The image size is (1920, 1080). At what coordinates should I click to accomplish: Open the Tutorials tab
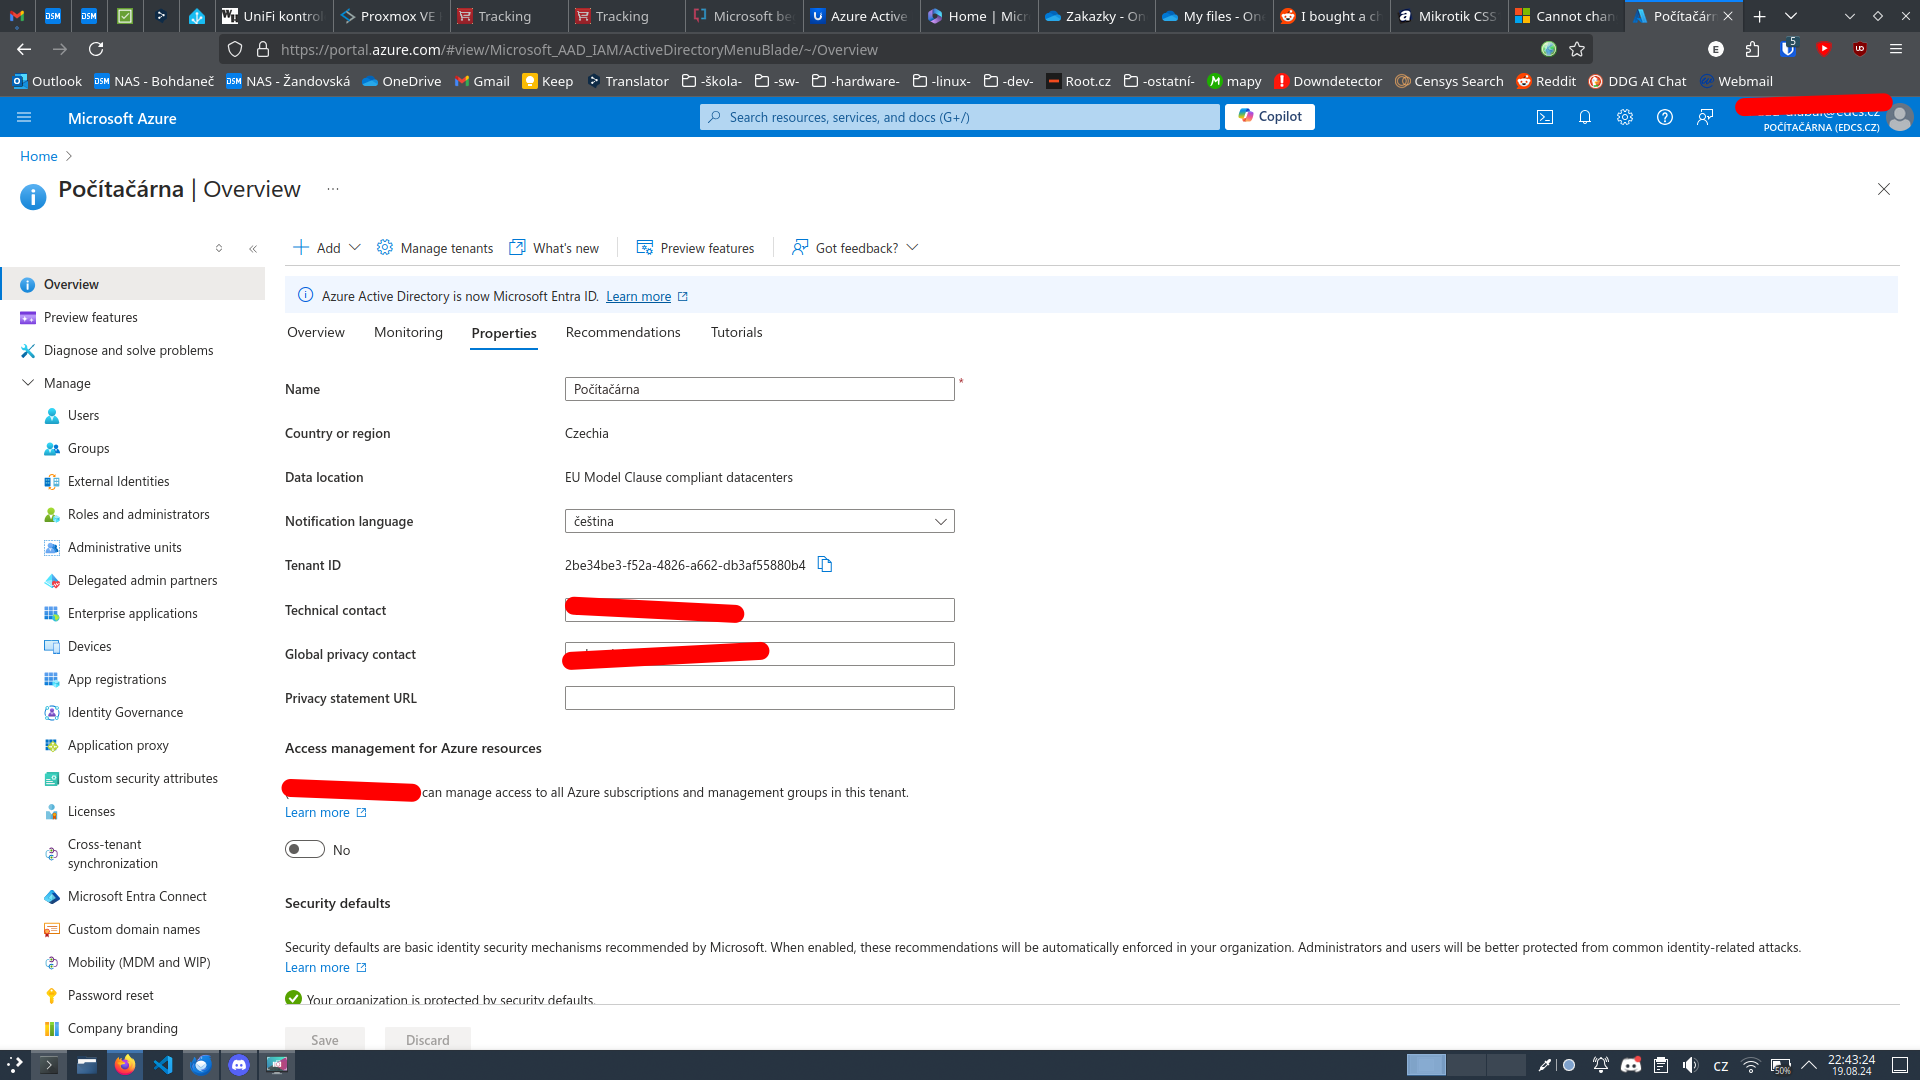tap(737, 332)
